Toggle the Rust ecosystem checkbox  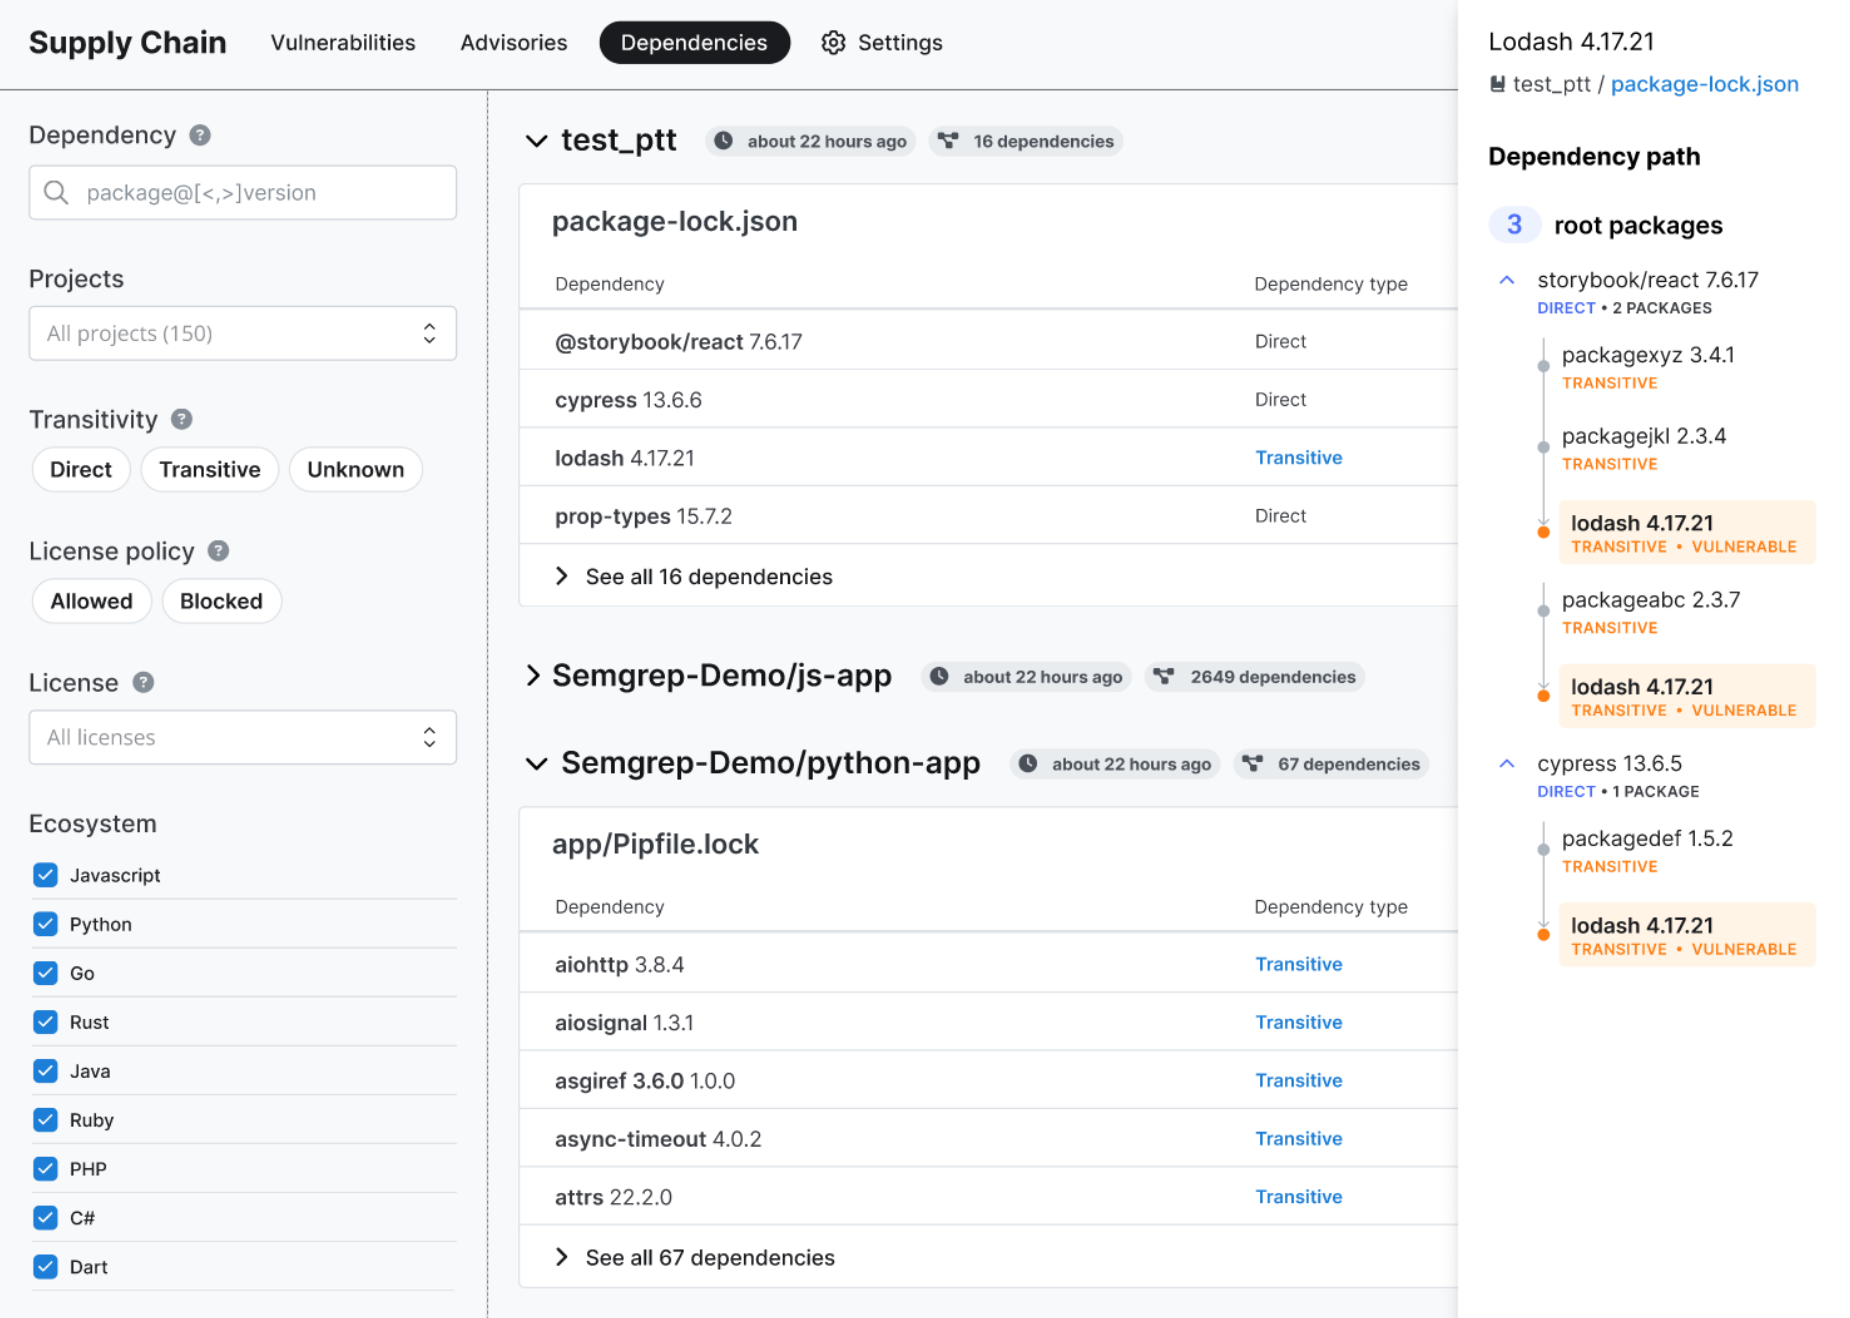[45, 1022]
